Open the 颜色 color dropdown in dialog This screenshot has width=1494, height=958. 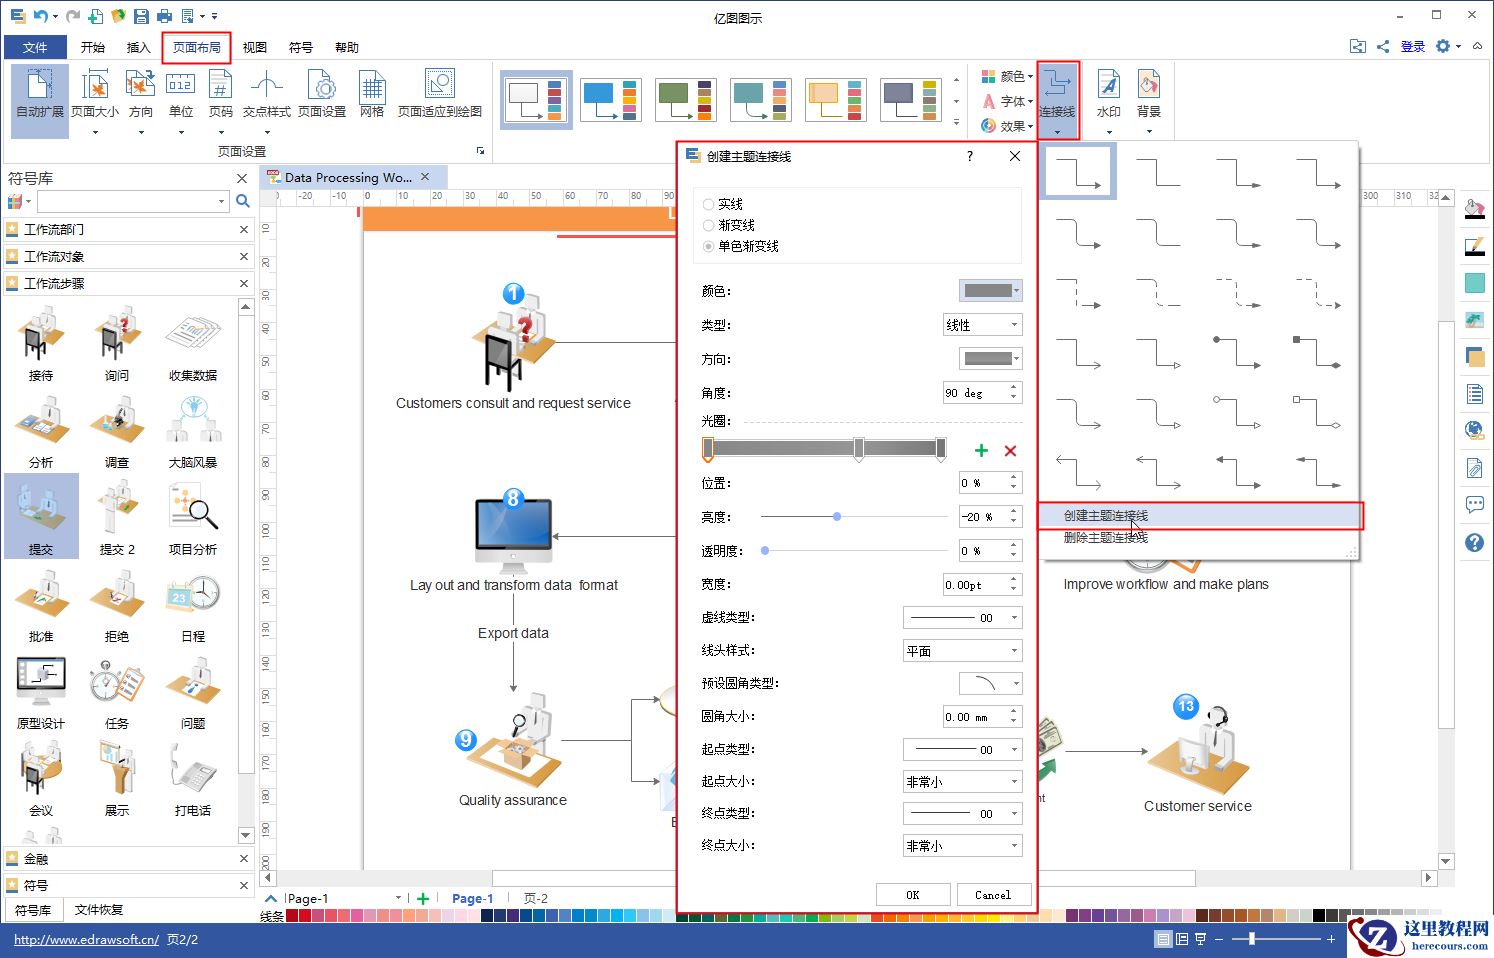991,291
